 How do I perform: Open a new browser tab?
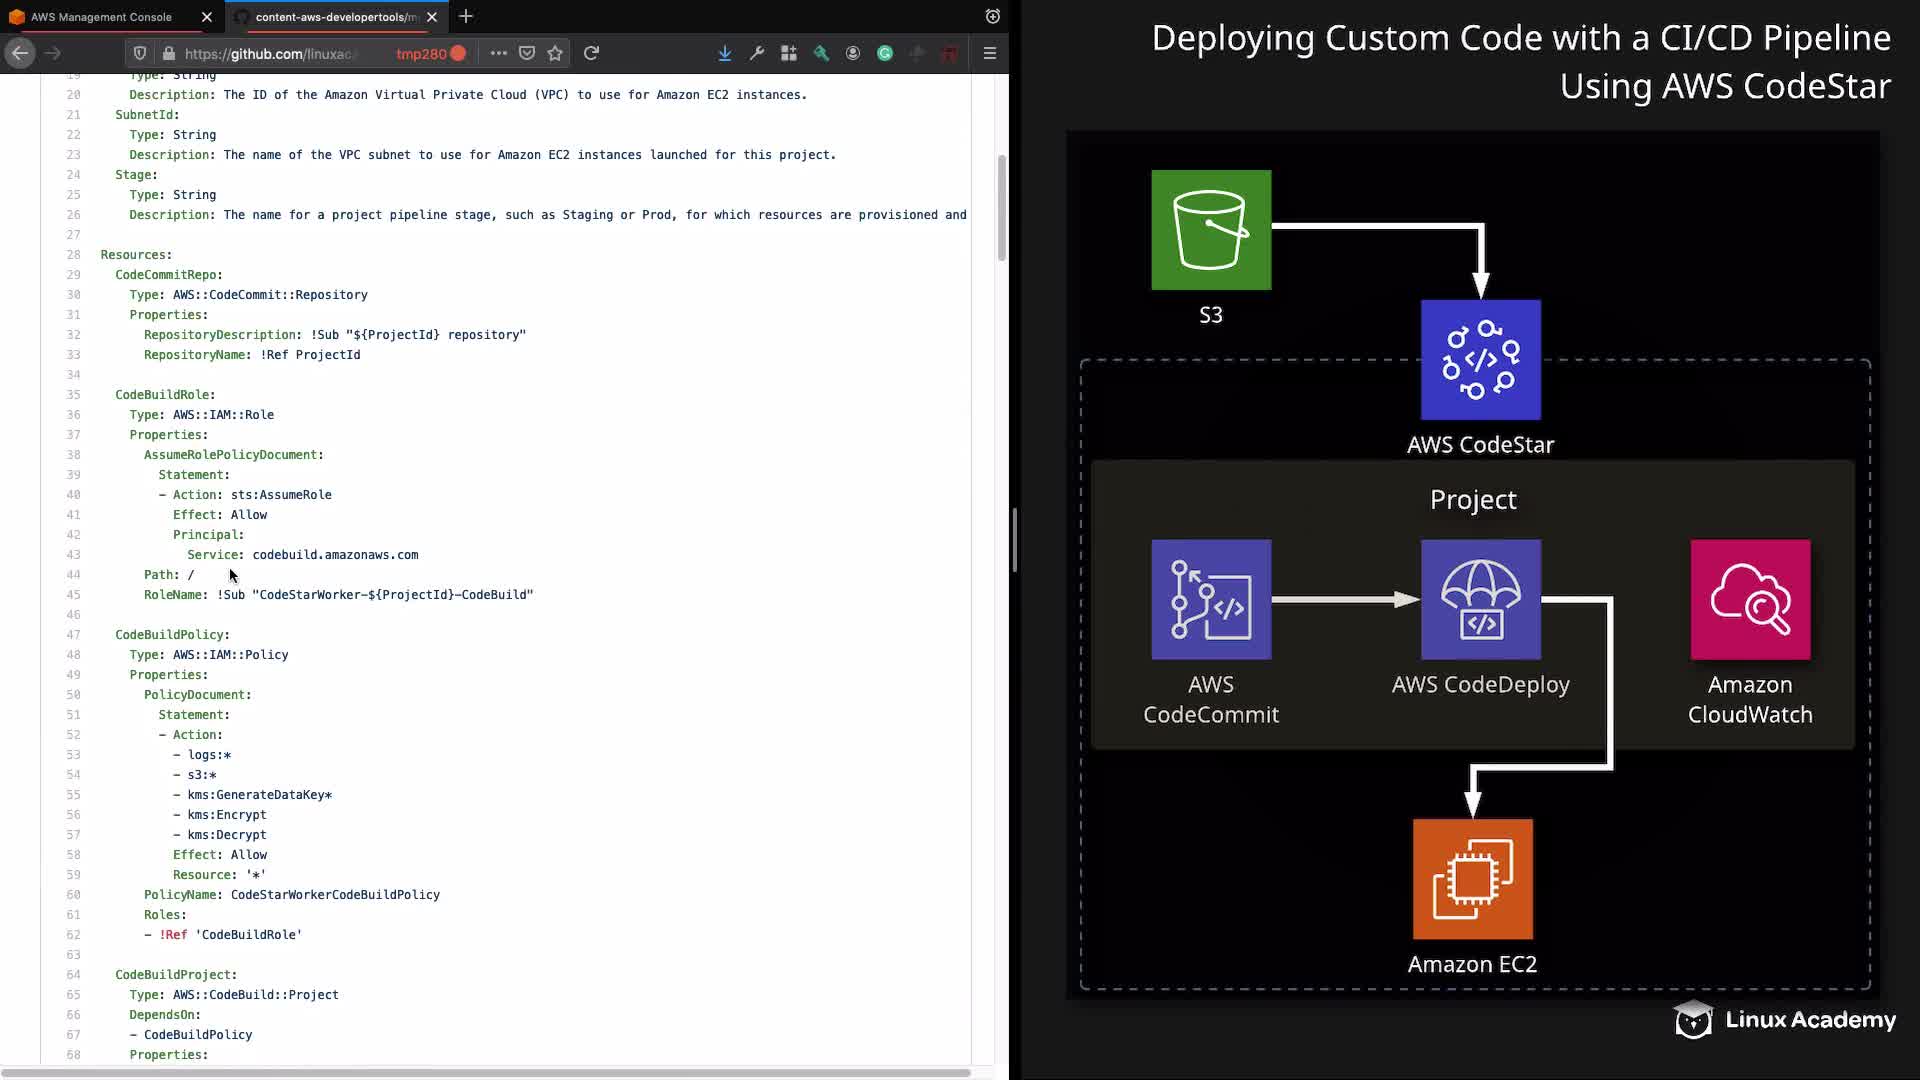(466, 17)
